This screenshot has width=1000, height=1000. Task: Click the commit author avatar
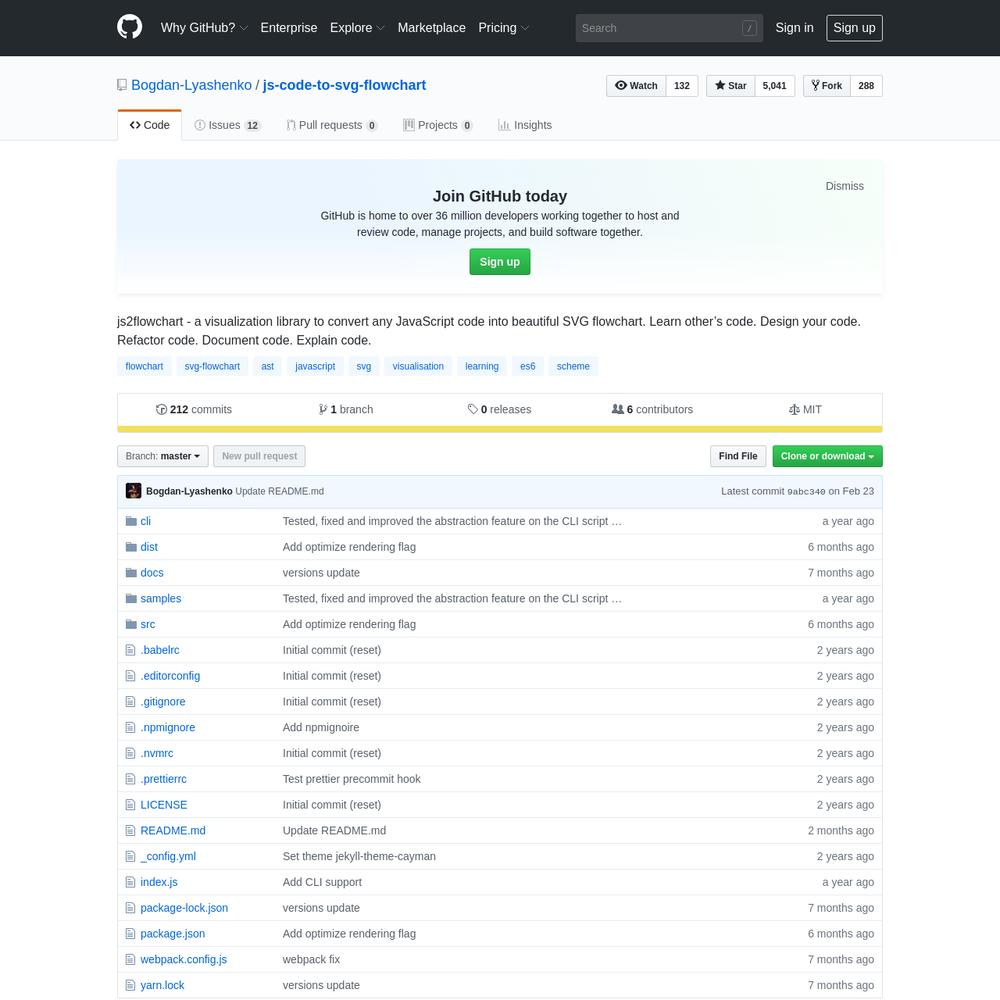click(x=133, y=490)
